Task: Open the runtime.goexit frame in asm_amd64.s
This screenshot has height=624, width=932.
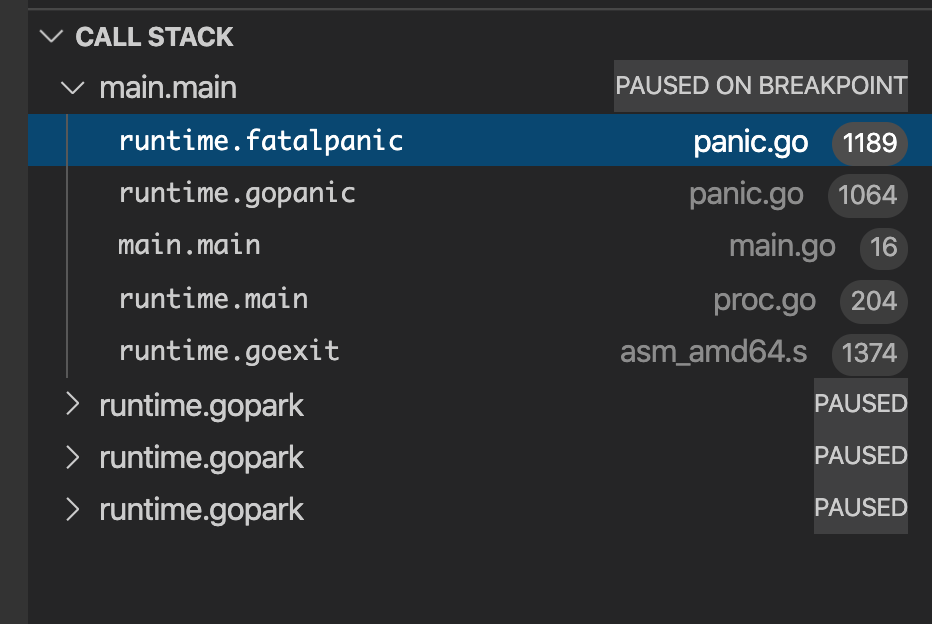Action: coord(229,351)
